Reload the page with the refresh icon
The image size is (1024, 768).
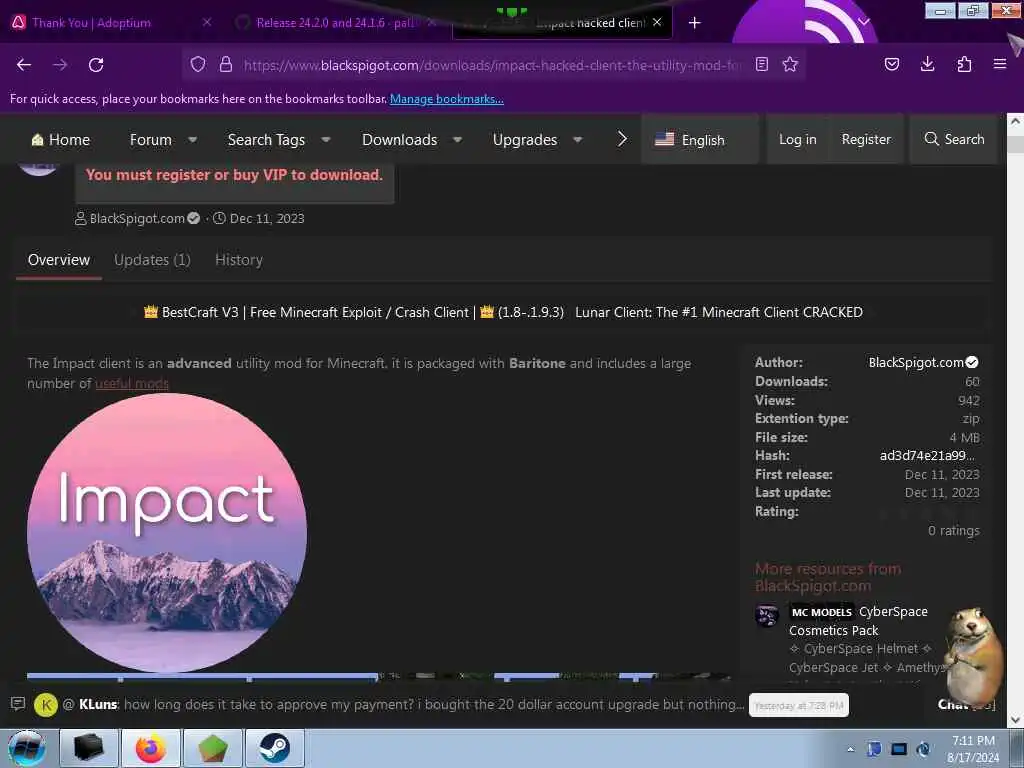point(96,65)
